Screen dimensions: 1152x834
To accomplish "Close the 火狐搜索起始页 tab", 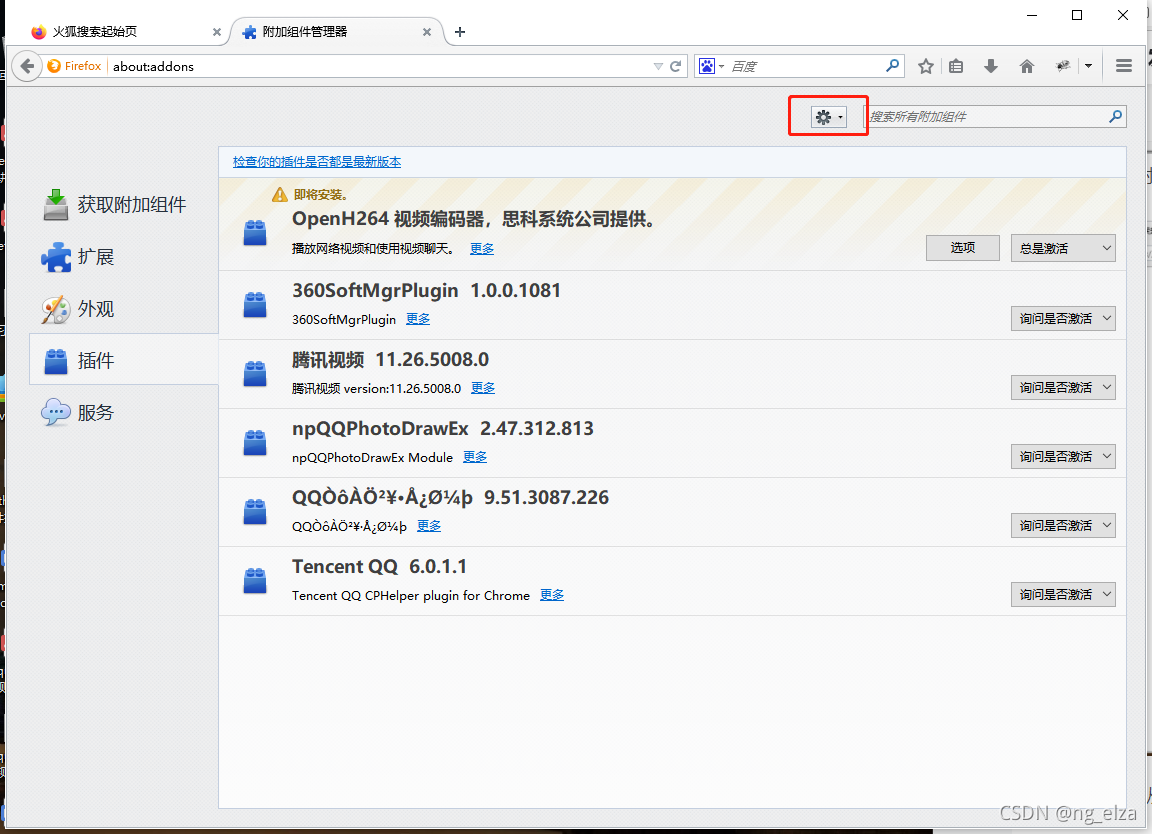I will click(216, 32).
